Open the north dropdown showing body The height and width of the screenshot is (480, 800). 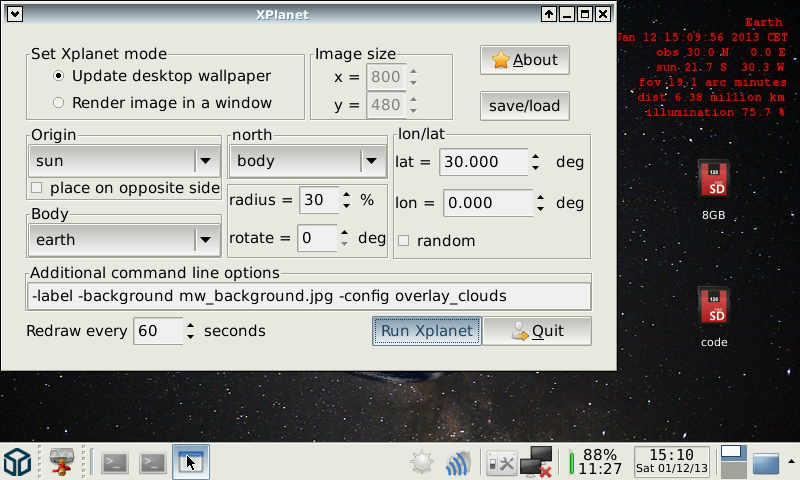tap(307, 160)
